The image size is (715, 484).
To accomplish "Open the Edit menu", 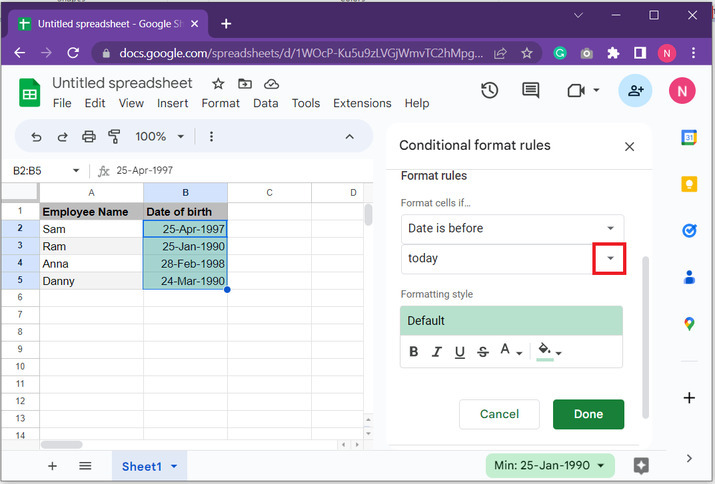I will (95, 104).
